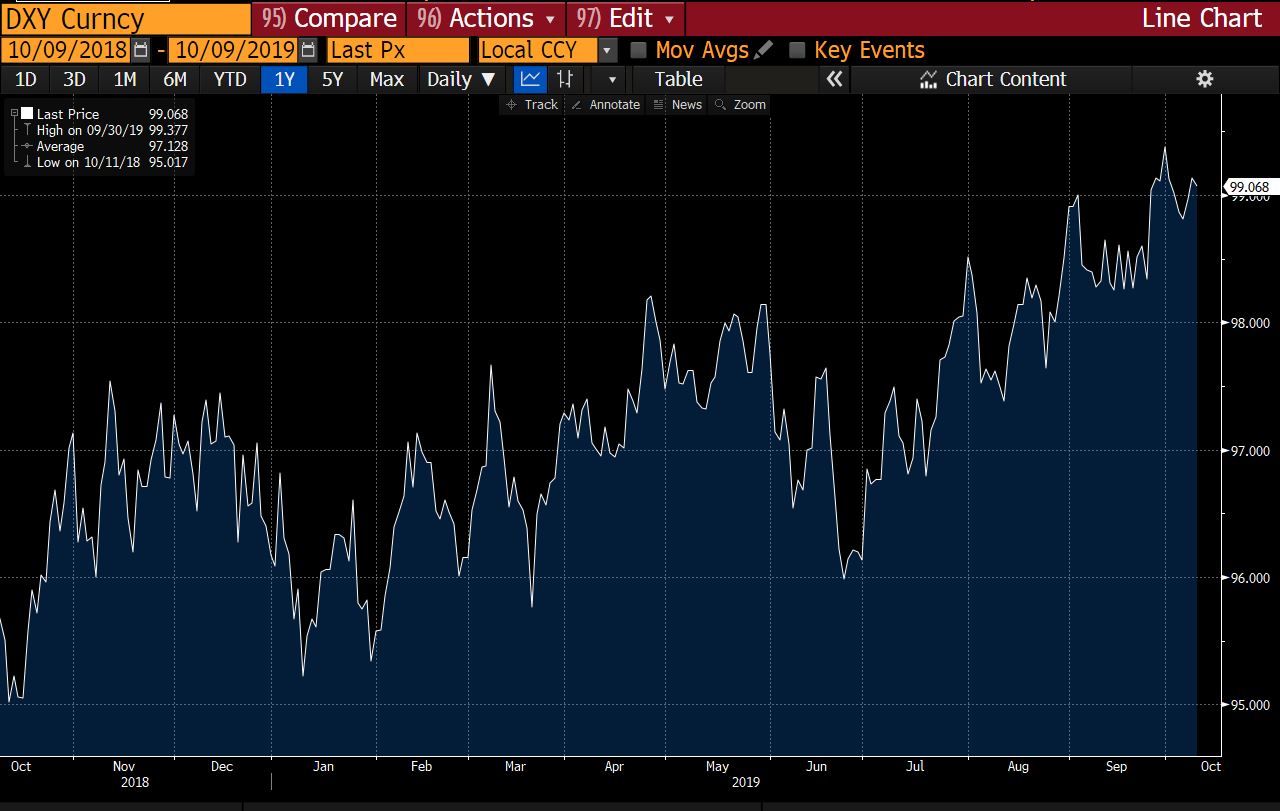
Task: Select the 5Y range tab
Action: coord(333,79)
